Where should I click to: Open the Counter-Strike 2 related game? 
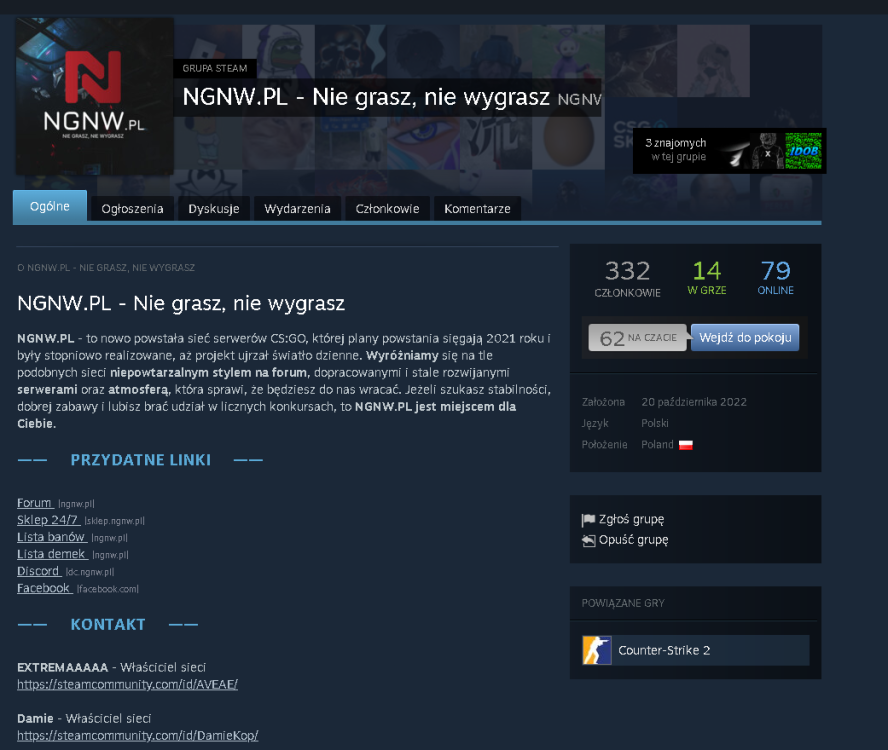coord(695,650)
